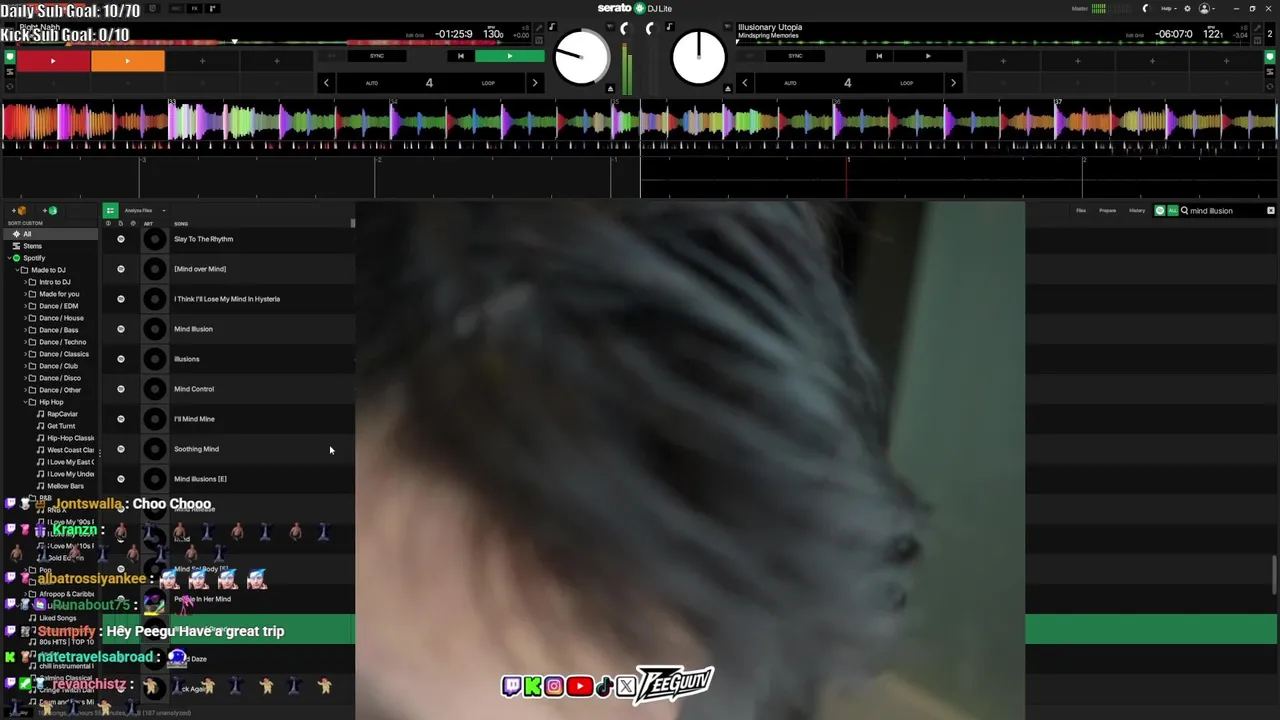The height and width of the screenshot is (720, 1280).
Task: Toggle key lock note icon on deck 1
Action: point(552,27)
